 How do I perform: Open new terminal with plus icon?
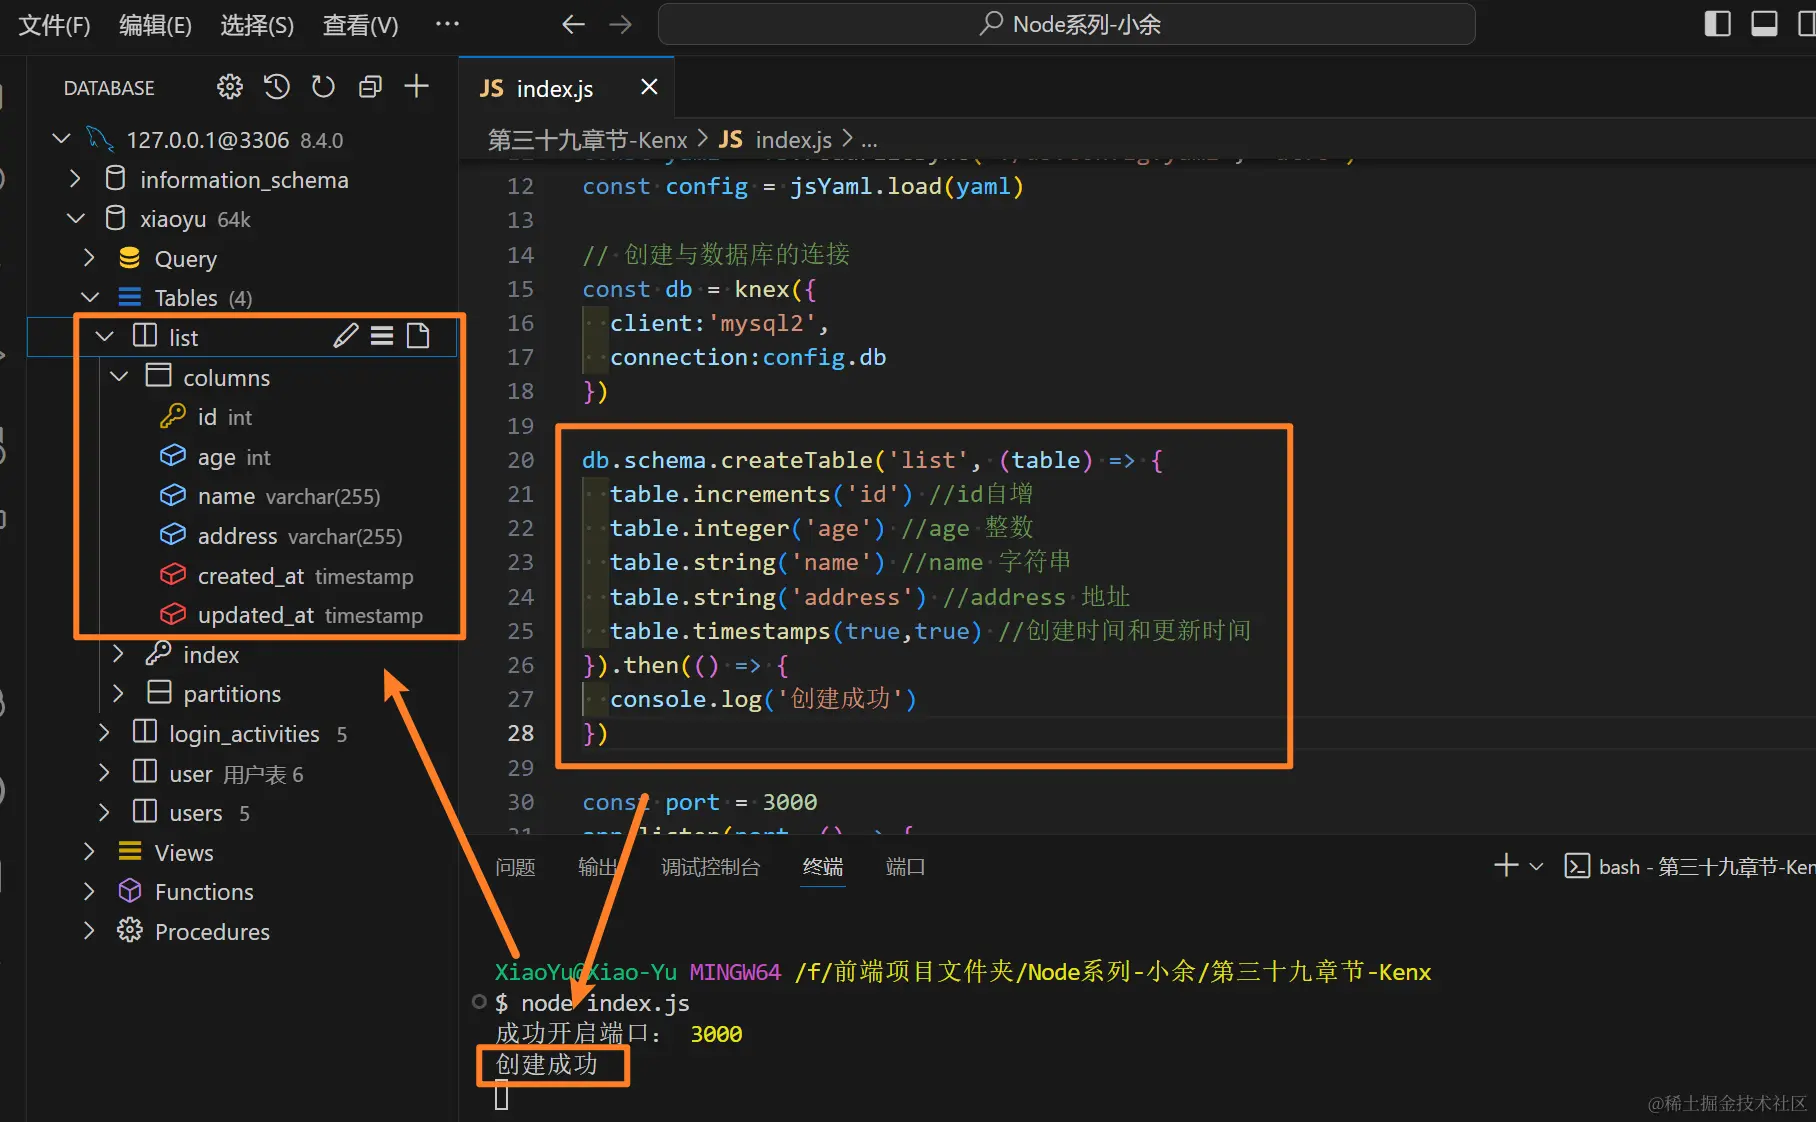tap(1506, 866)
